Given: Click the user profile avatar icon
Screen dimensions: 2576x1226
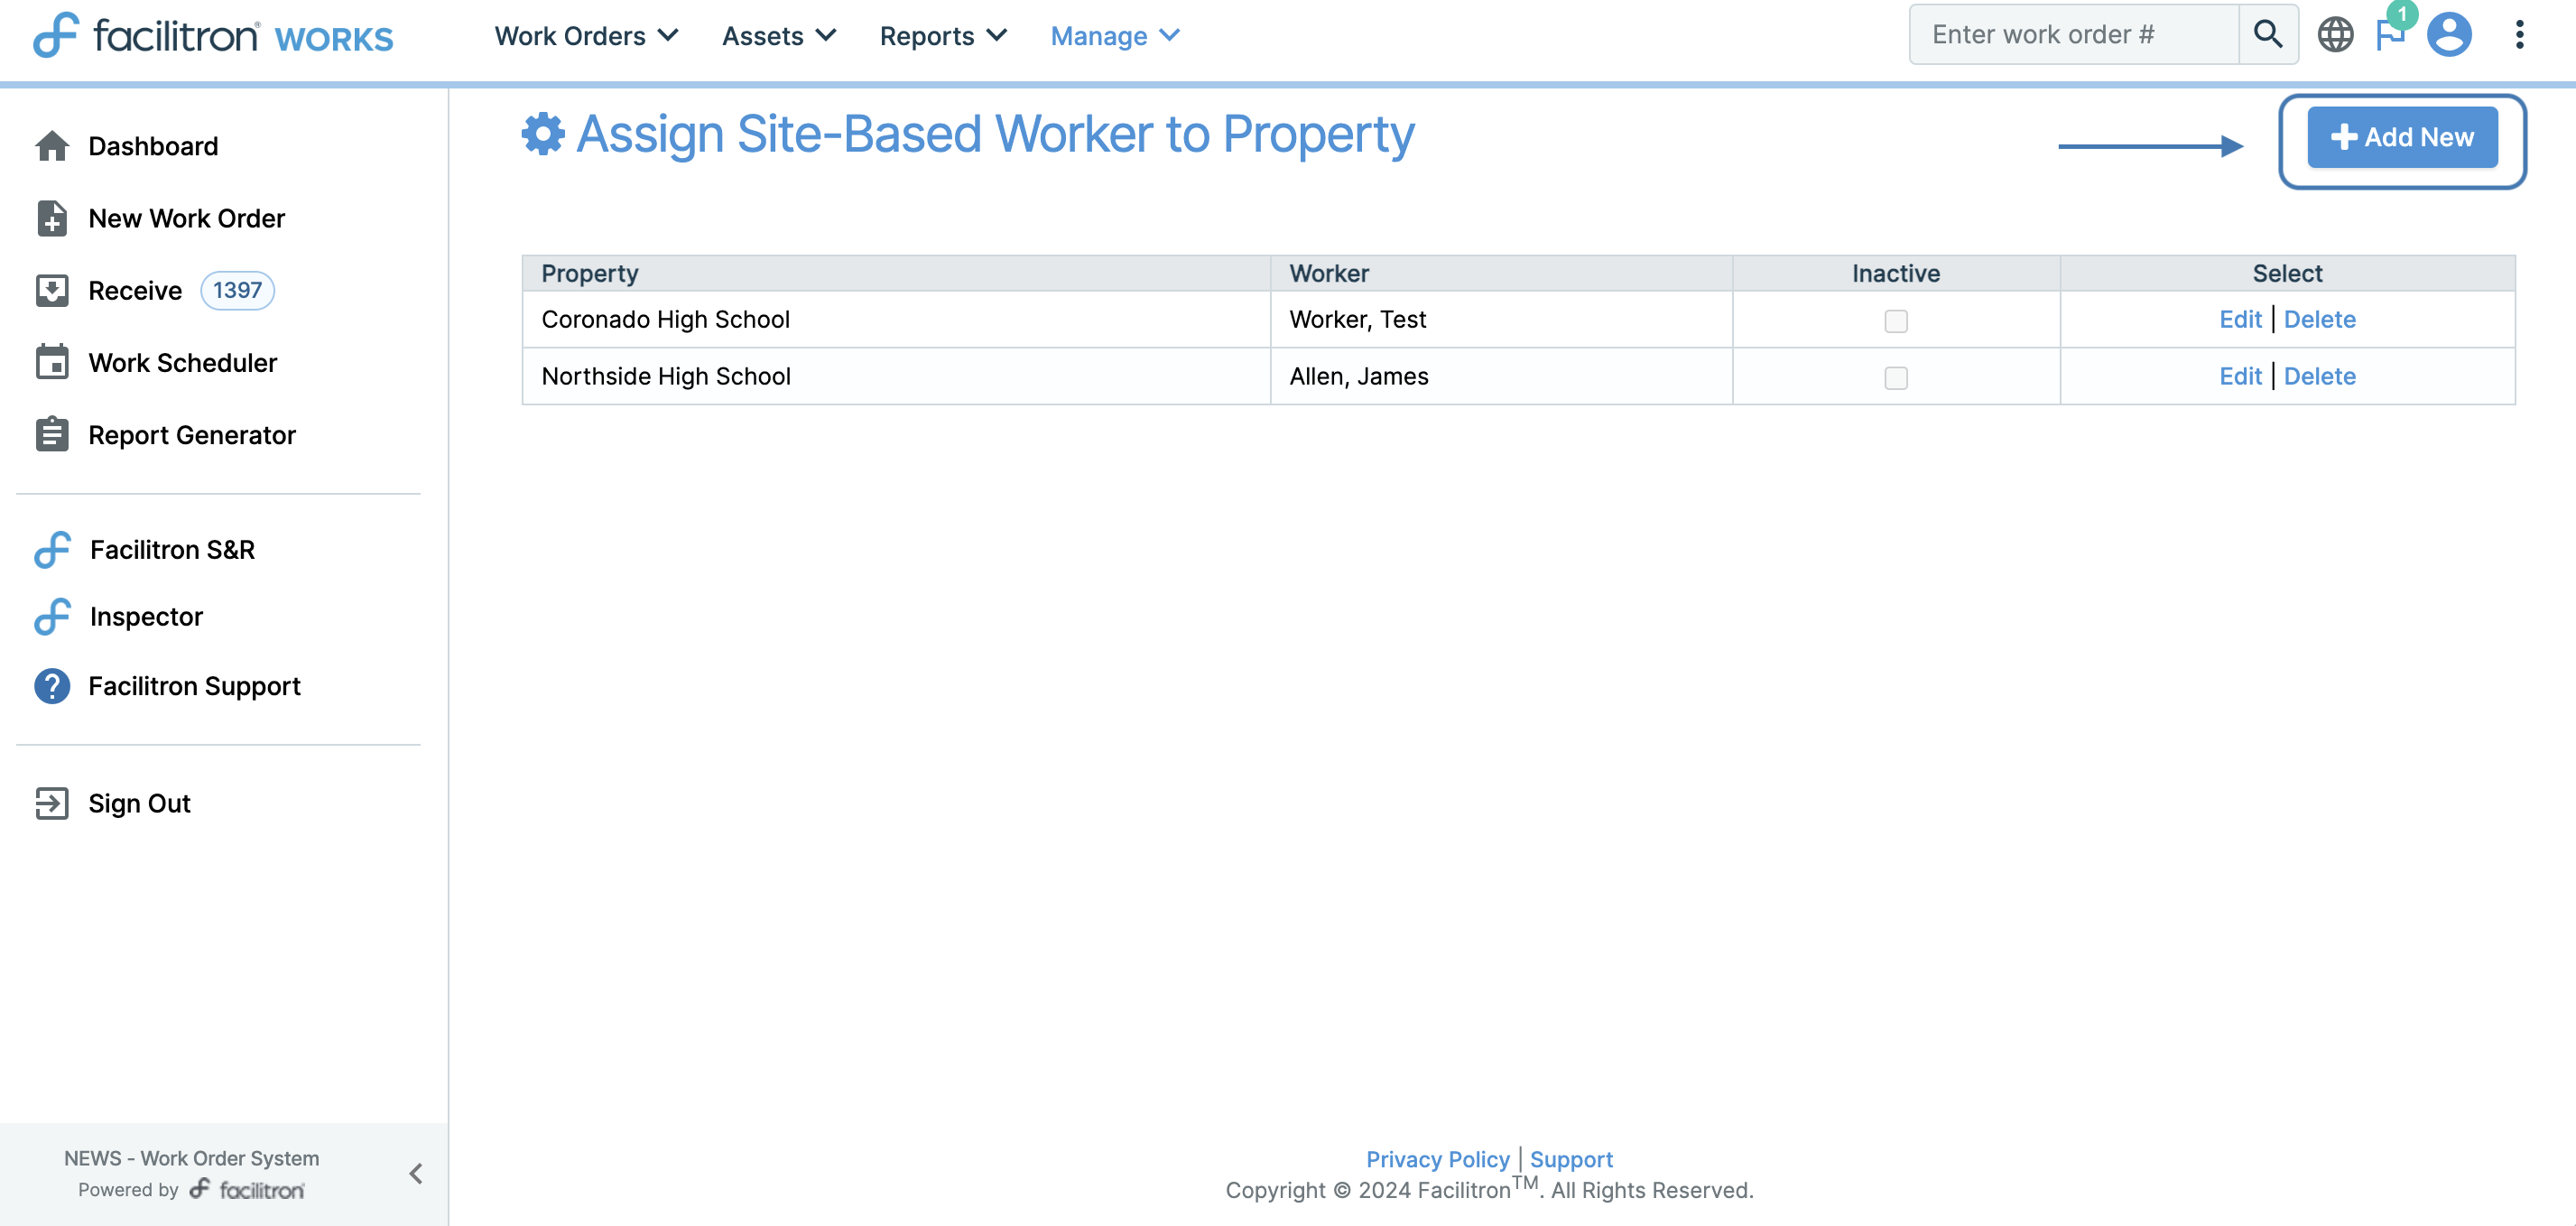Looking at the screenshot, I should click(2448, 35).
